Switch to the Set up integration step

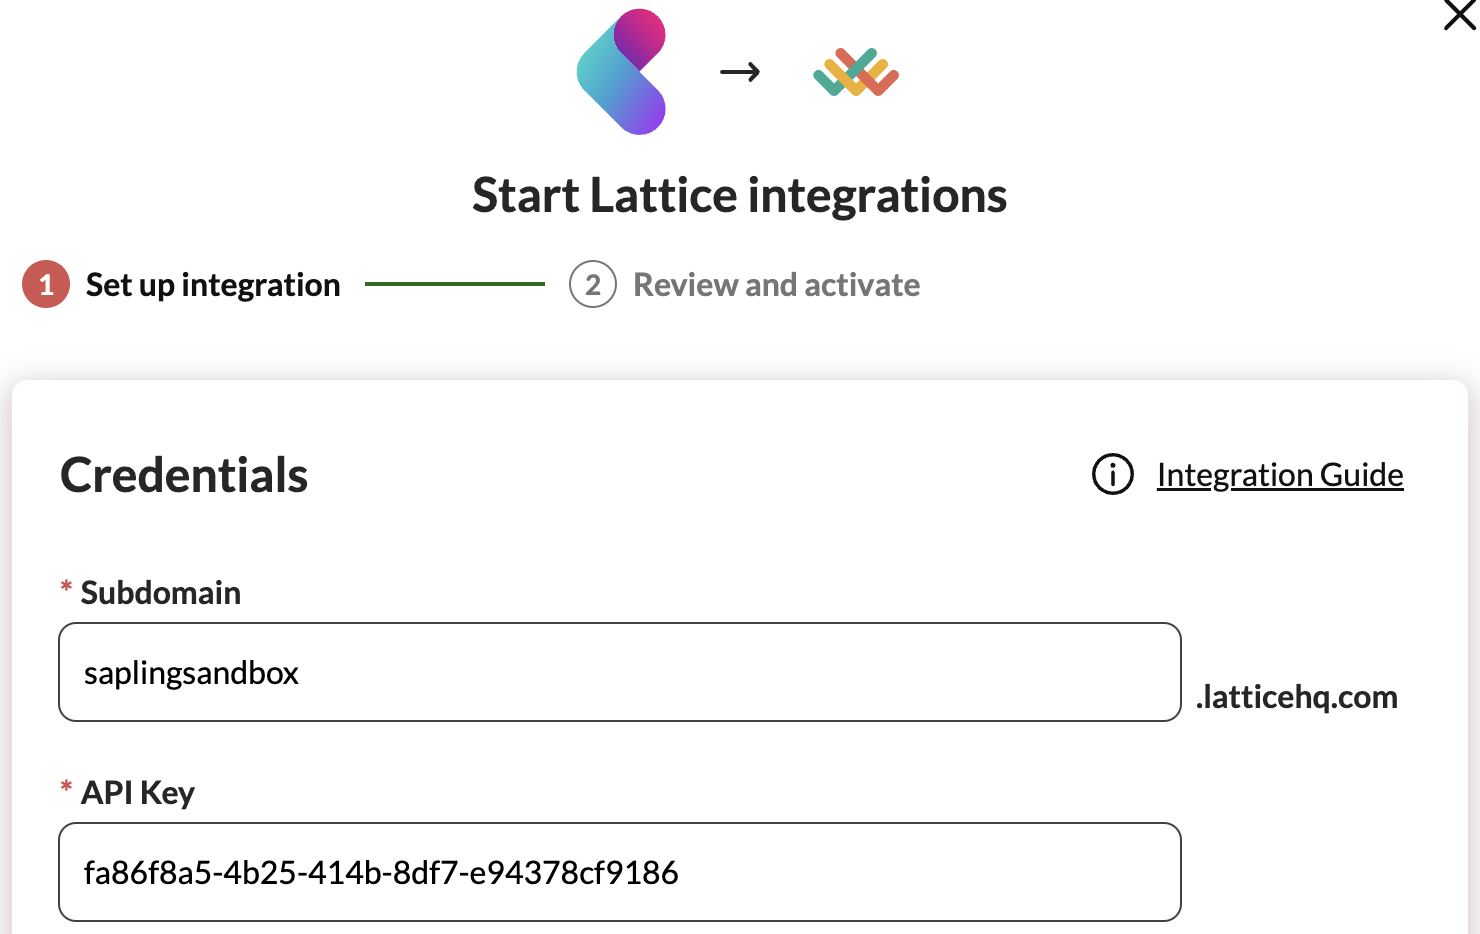click(x=213, y=284)
